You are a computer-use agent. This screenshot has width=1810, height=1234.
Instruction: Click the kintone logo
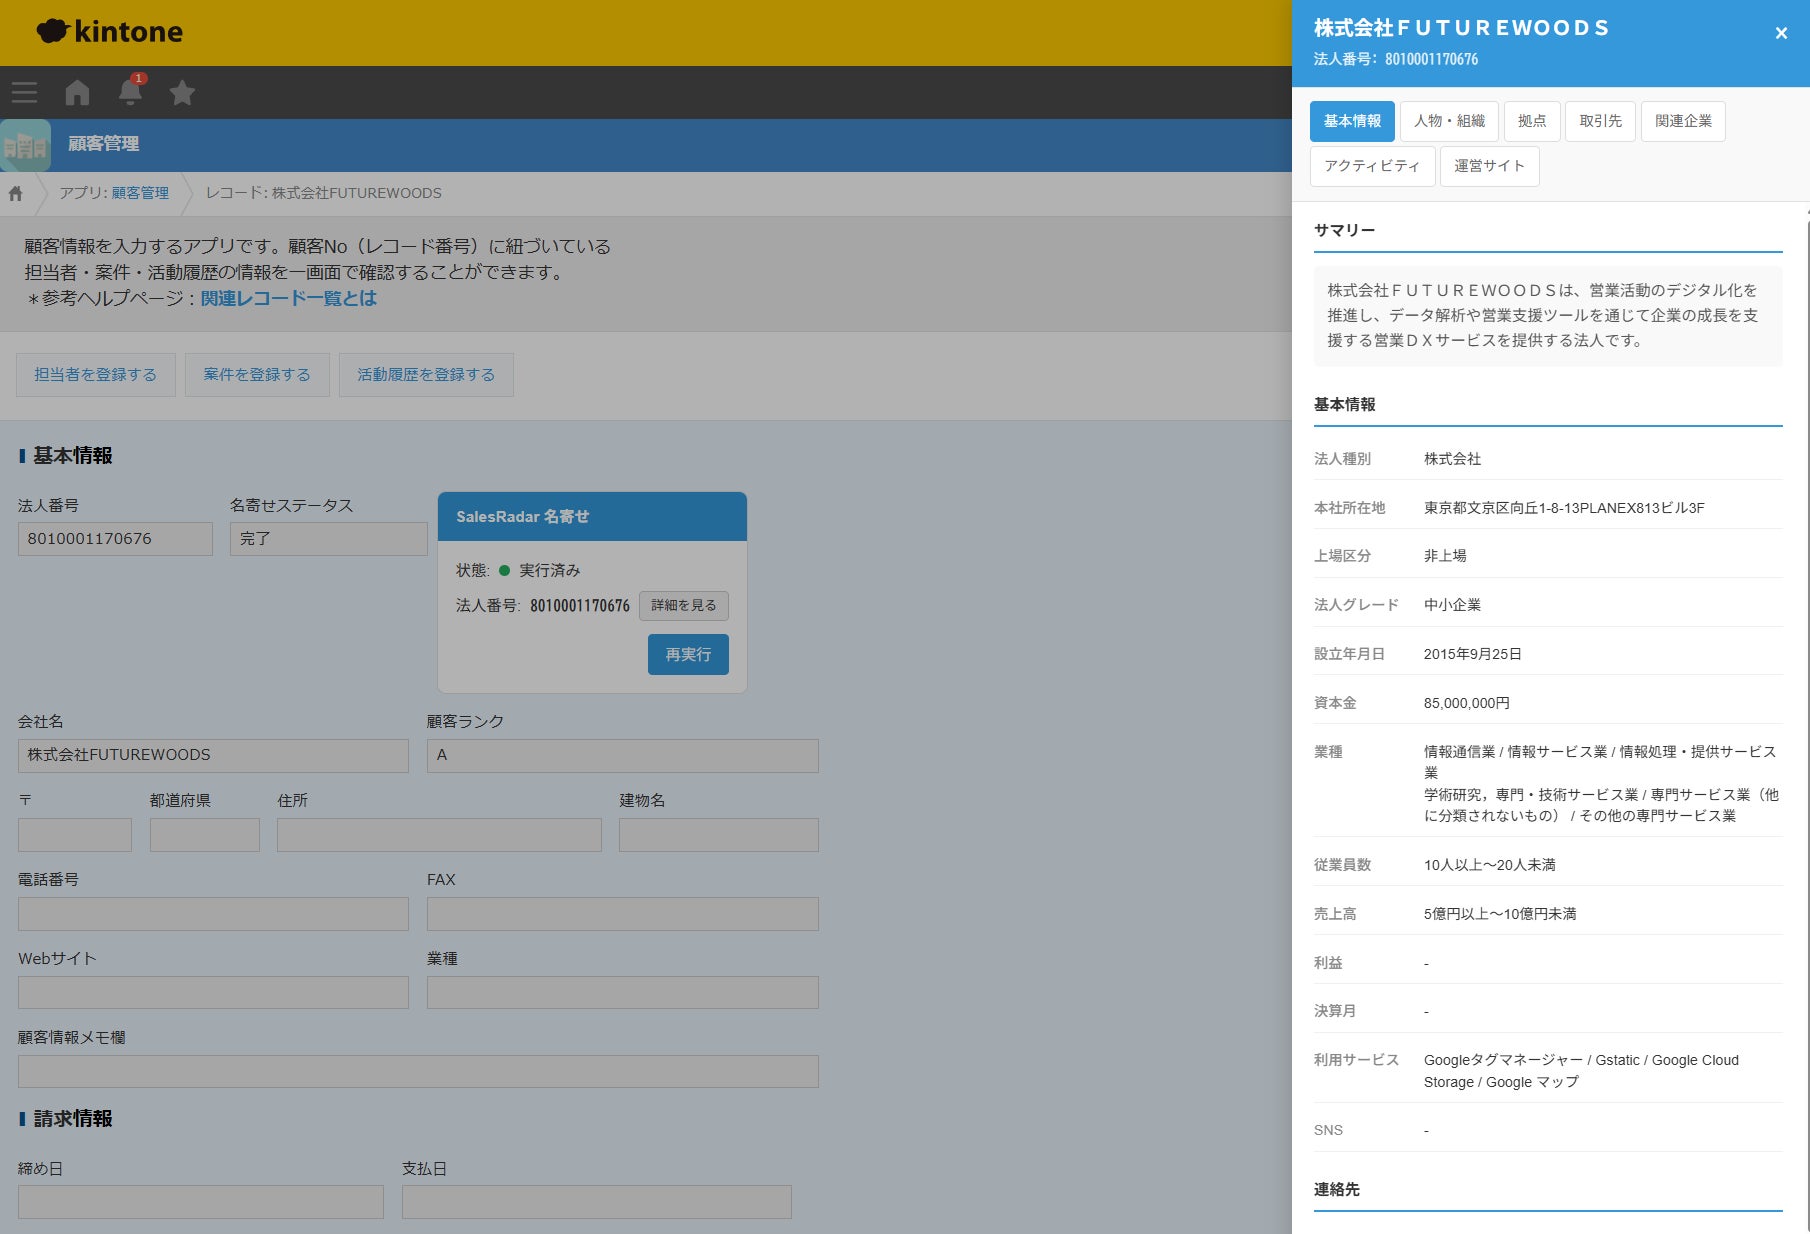[110, 32]
